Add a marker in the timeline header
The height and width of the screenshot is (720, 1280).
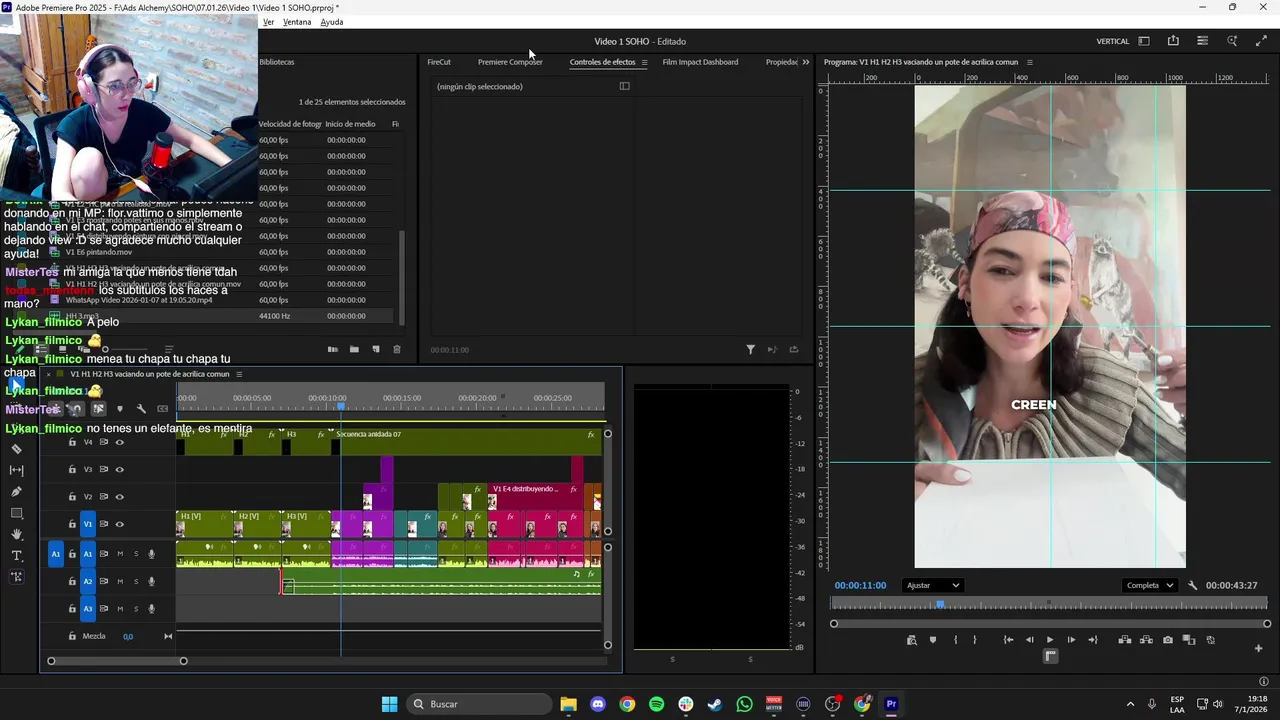click(x=120, y=408)
